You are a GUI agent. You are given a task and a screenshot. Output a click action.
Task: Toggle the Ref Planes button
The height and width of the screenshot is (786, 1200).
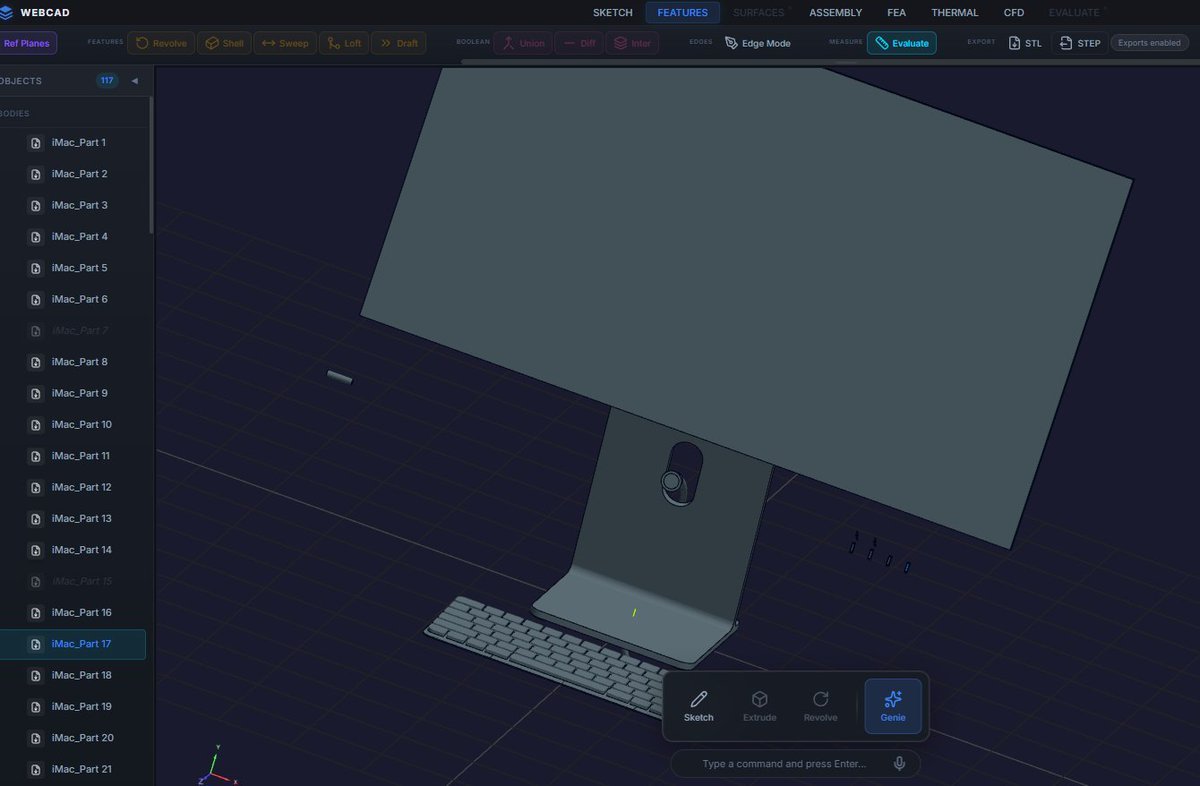coord(28,44)
